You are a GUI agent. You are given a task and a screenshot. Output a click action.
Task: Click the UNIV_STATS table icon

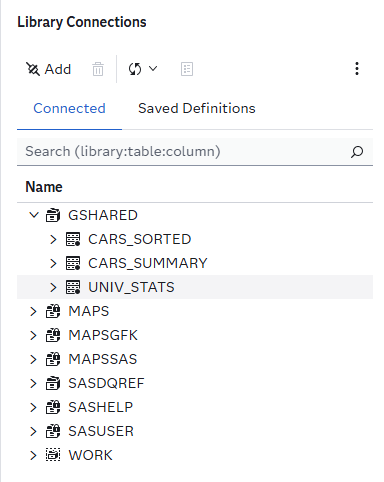click(73, 287)
